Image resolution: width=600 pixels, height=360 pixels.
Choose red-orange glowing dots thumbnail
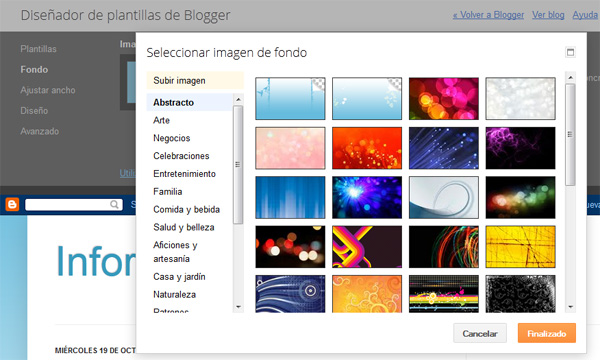tap(367, 148)
